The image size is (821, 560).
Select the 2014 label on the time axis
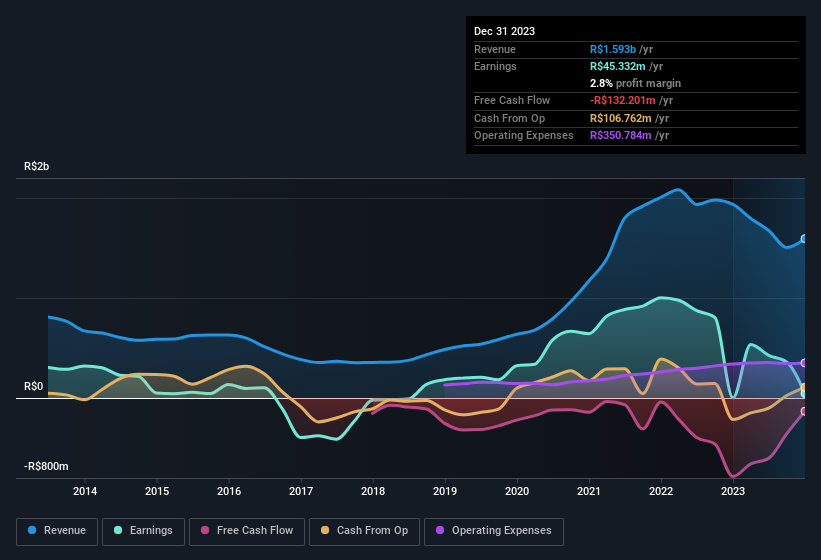point(85,491)
